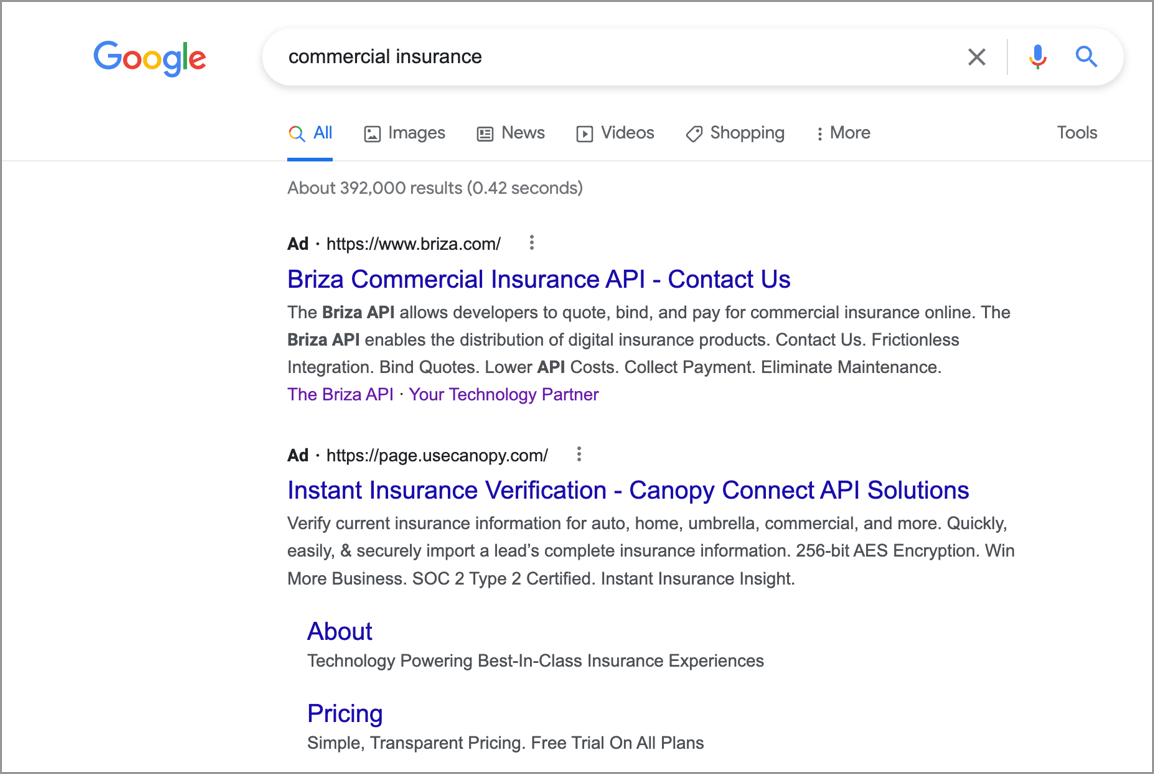Click the Technology Powering Best-In-Class description
1154x774 pixels.
click(x=535, y=661)
